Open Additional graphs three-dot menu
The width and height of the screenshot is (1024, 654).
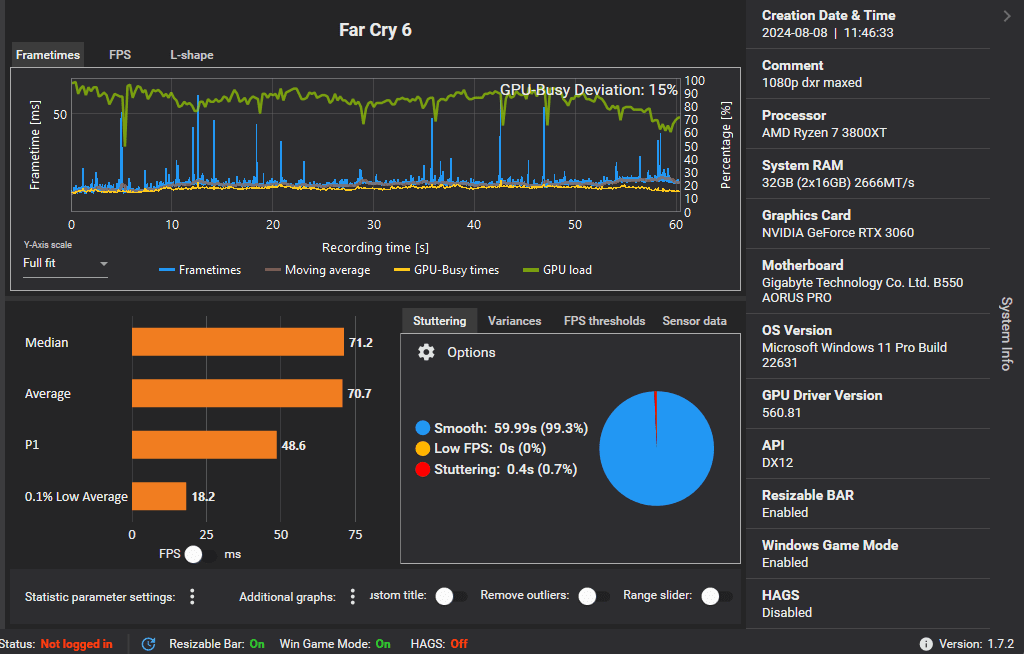pyautogui.click(x=353, y=597)
